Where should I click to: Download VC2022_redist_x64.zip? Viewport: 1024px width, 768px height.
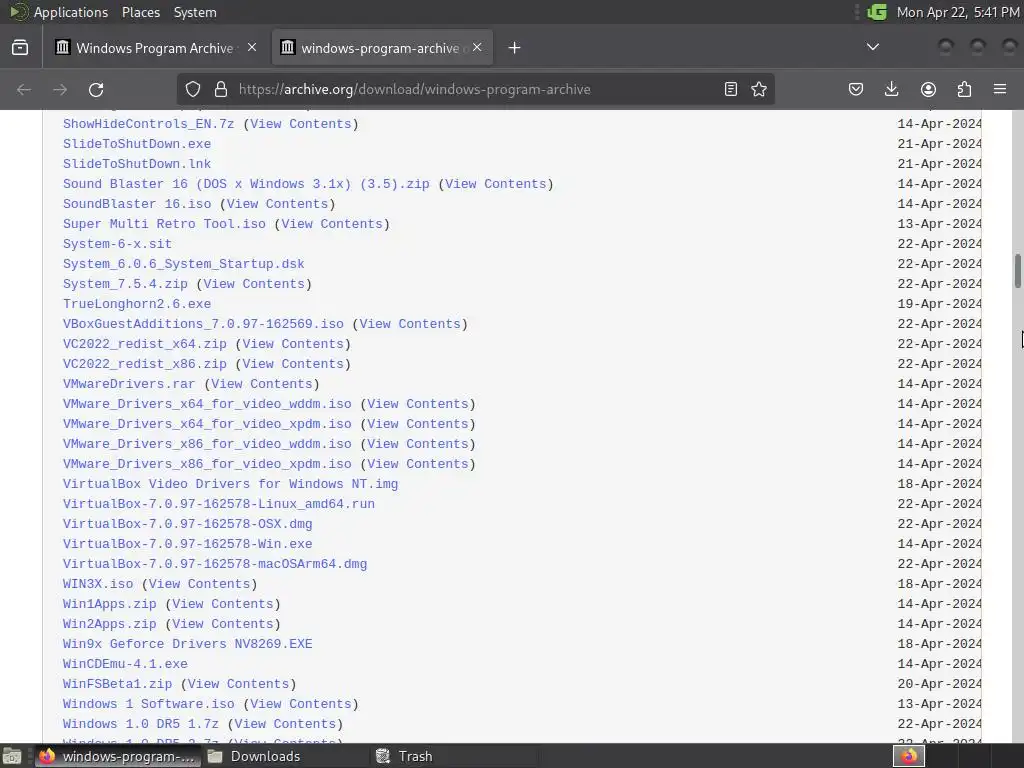pyautogui.click(x=144, y=344)
